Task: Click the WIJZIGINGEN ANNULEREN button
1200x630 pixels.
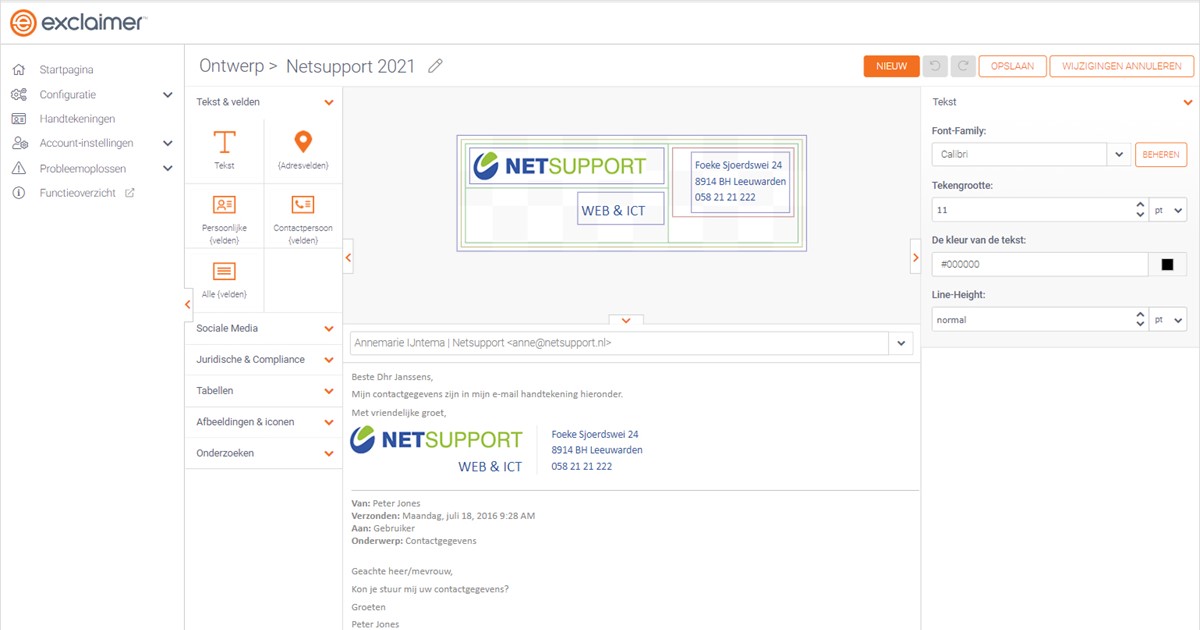Action: 1121,66
